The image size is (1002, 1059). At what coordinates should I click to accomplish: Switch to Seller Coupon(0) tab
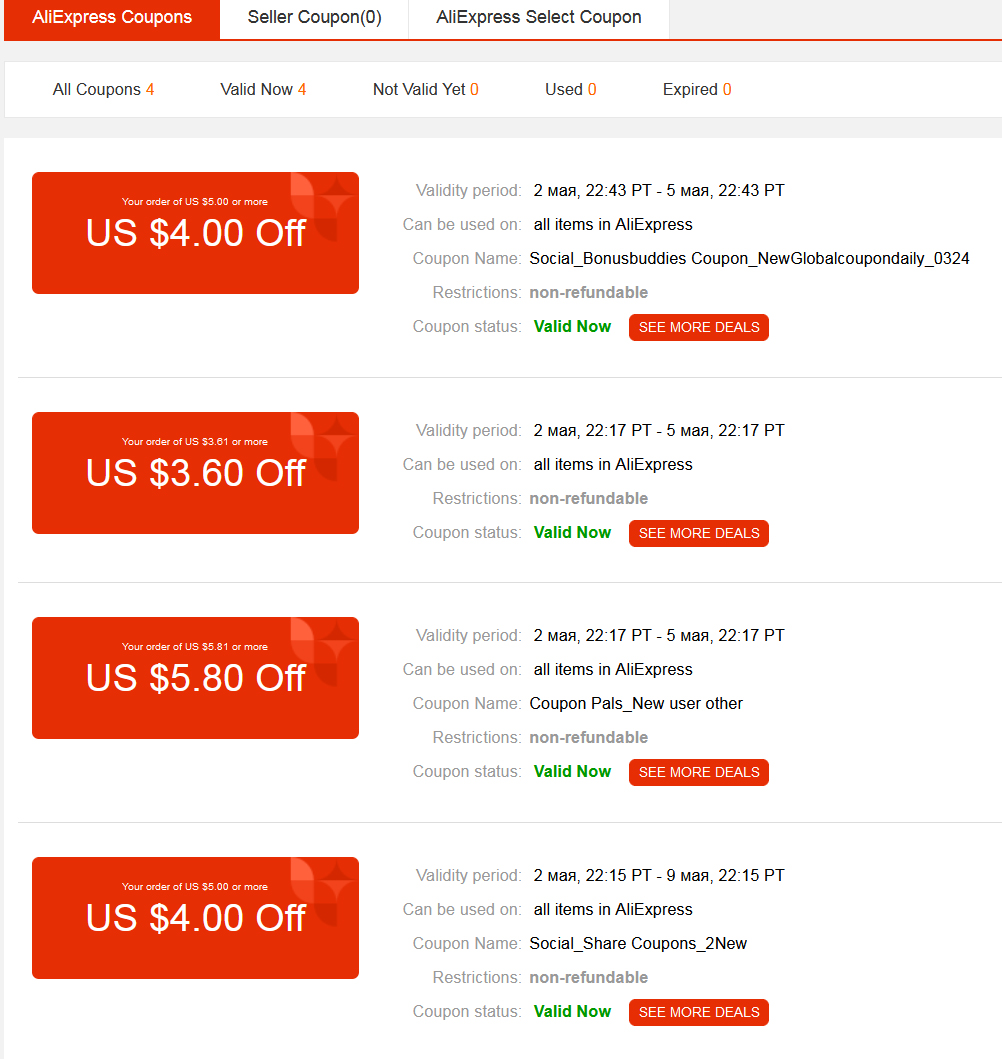[x=314, y=18]
